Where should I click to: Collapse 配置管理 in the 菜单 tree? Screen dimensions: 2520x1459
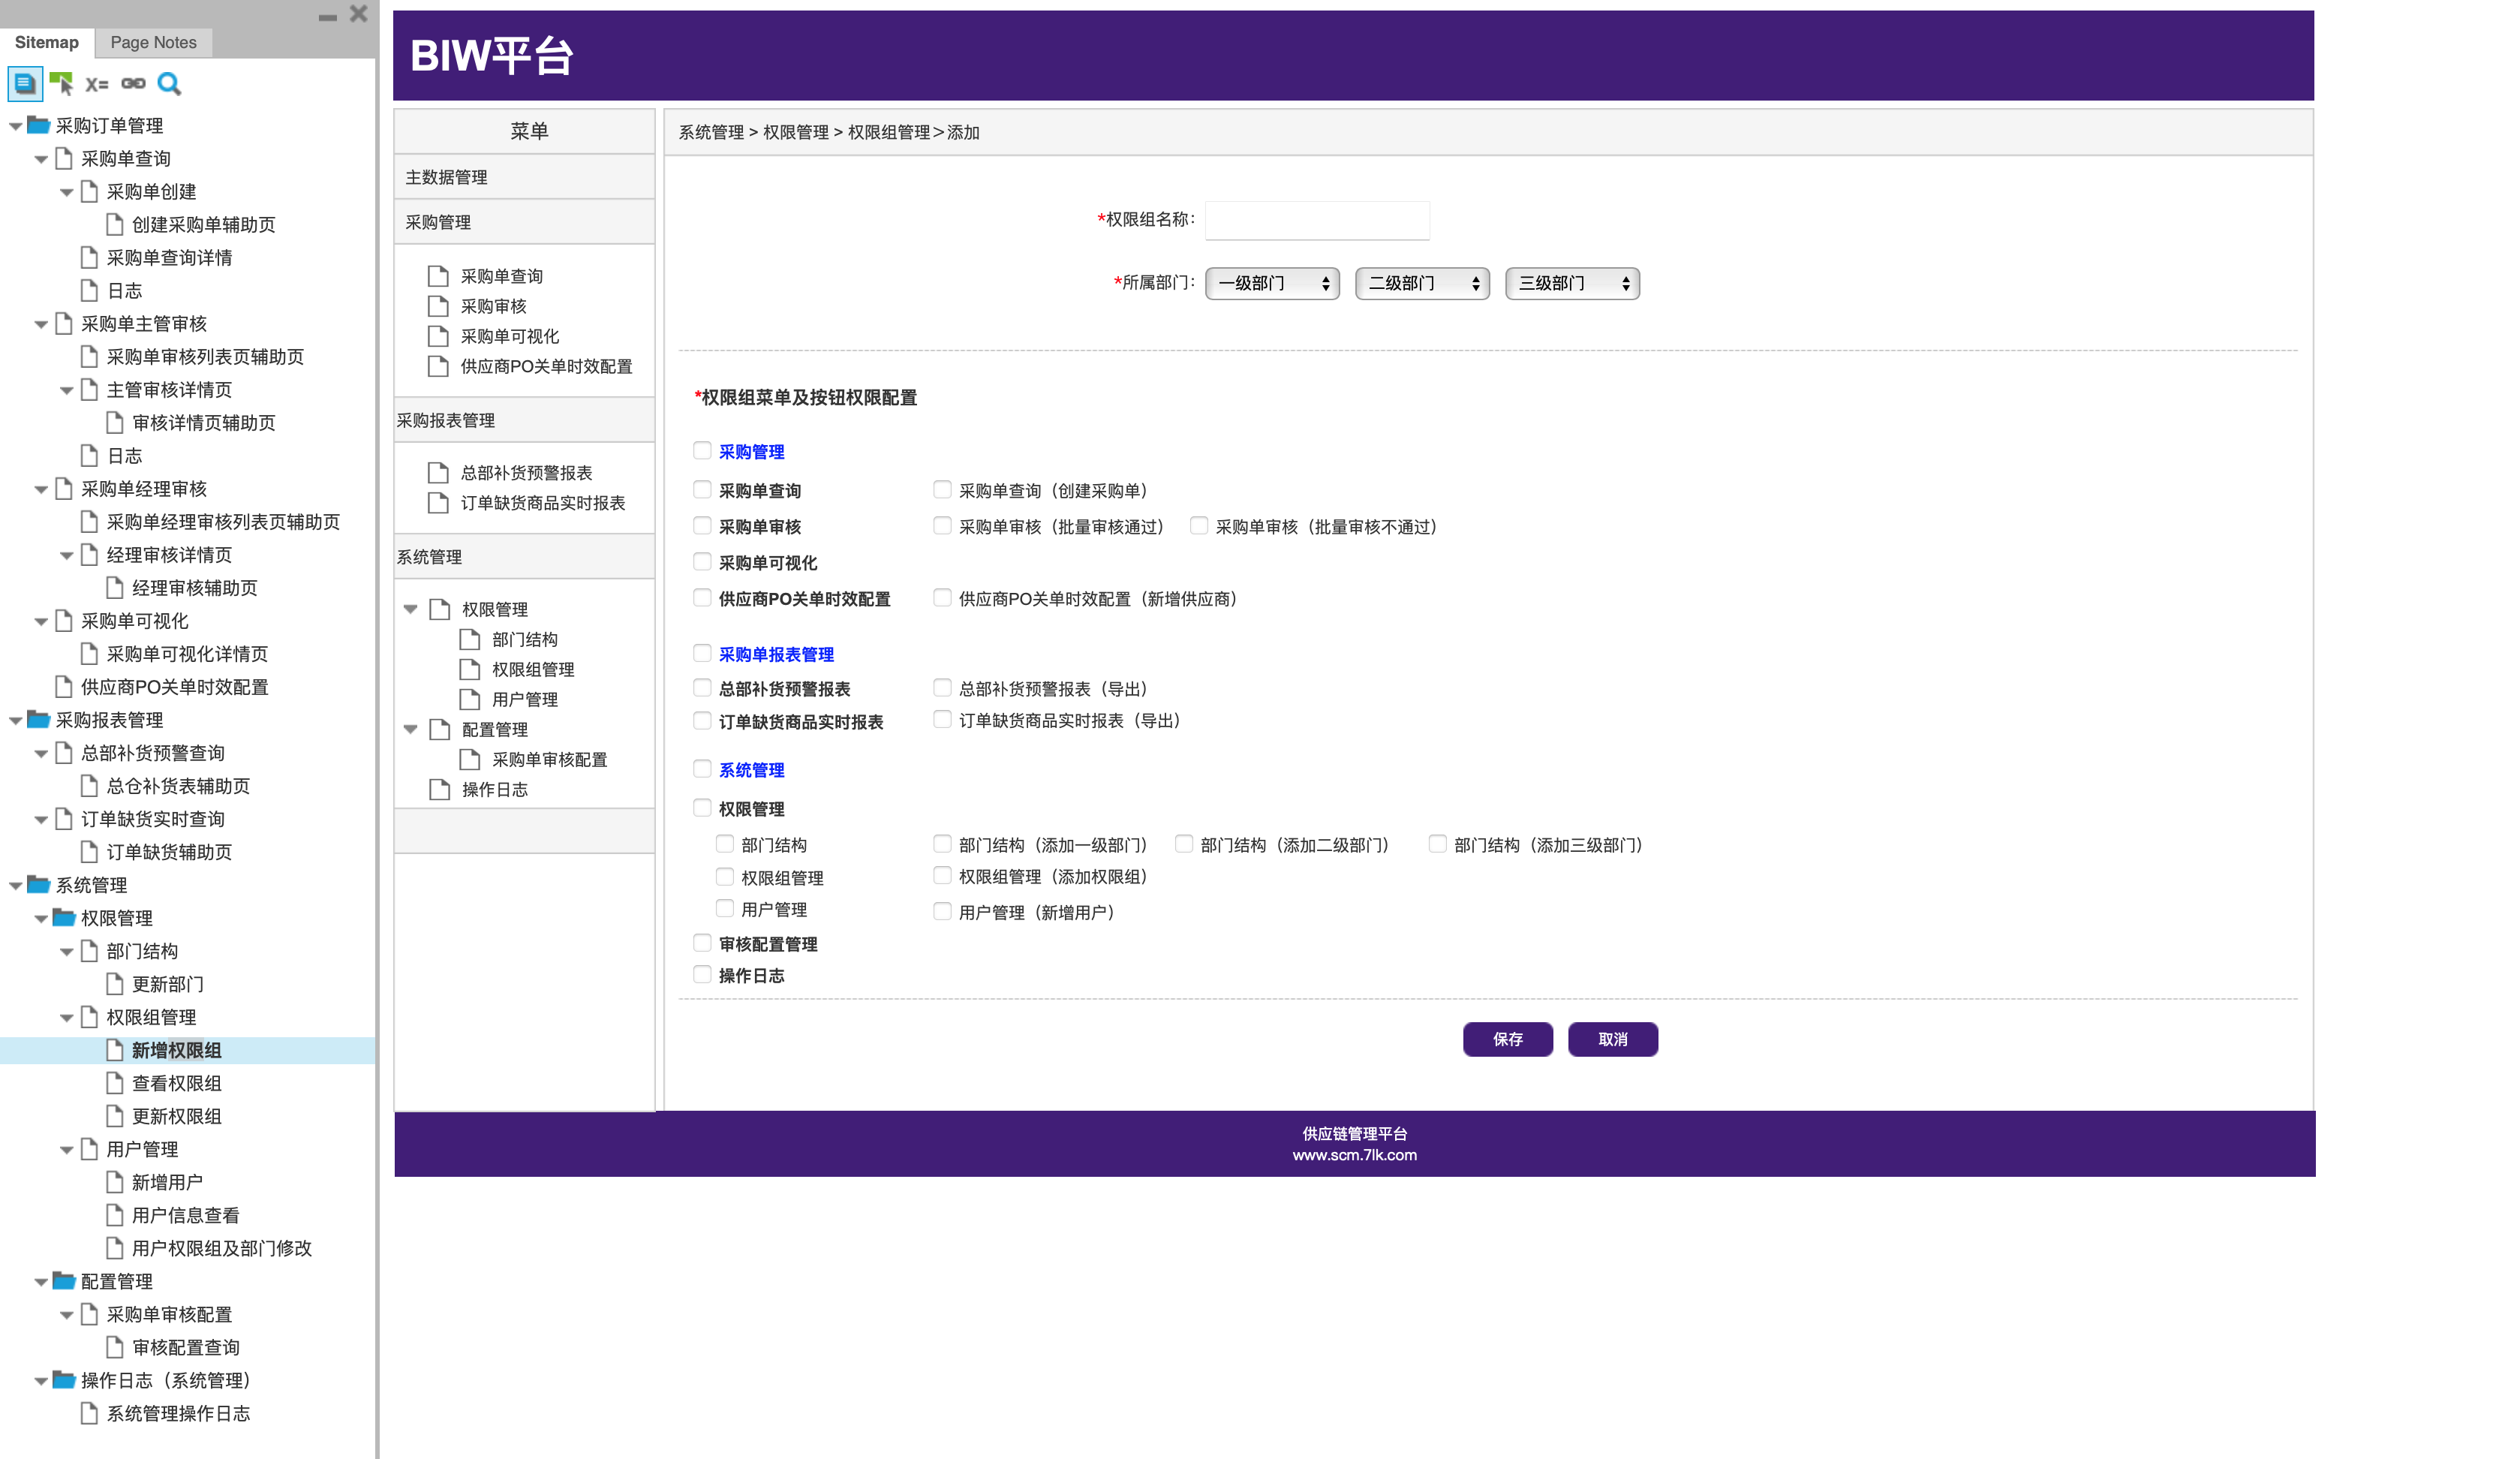click(x=410, y=729)
